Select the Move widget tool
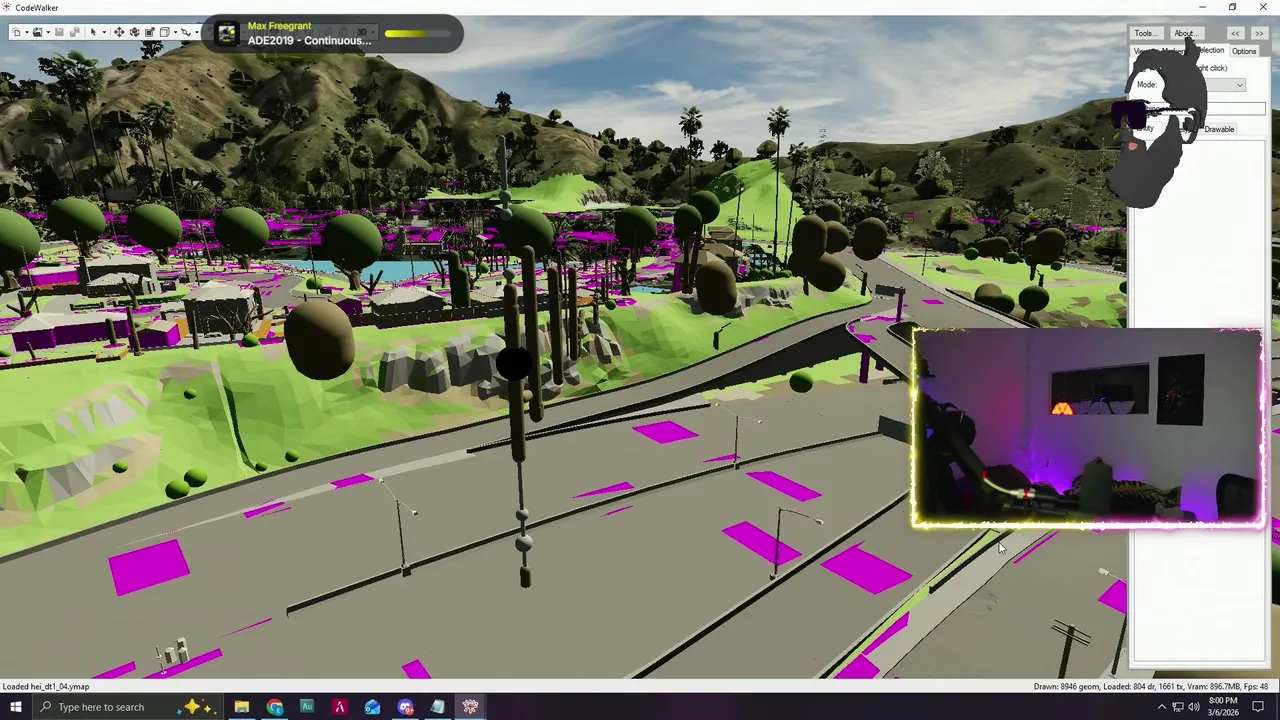The height and width of the screenshot is (720, 1280). pyautogui.click(x=119, y=32)
